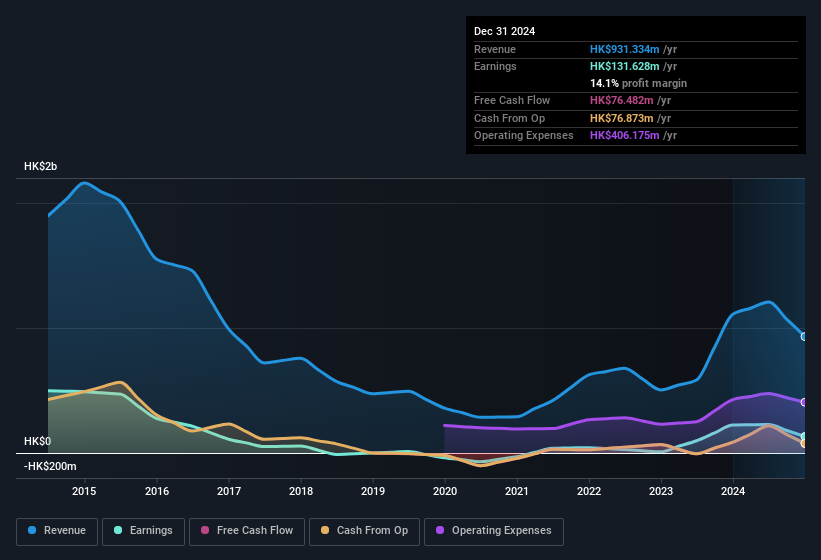Toggle the Free Cash Flow legend button
This screenshot has width=821, height=560.
coord(247,531)
